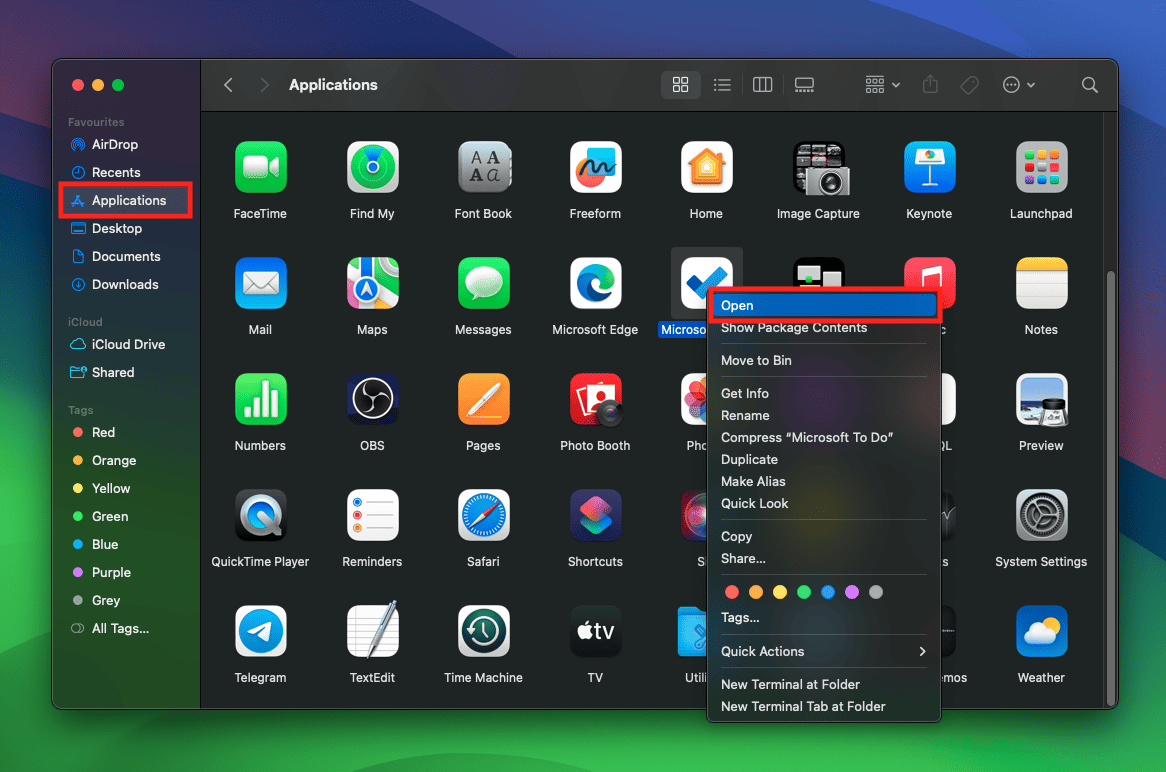Image resolution: width=1166 pixels, height=772 pixels.
Task: Click the Reminders app icon
Action: point(372,515)
